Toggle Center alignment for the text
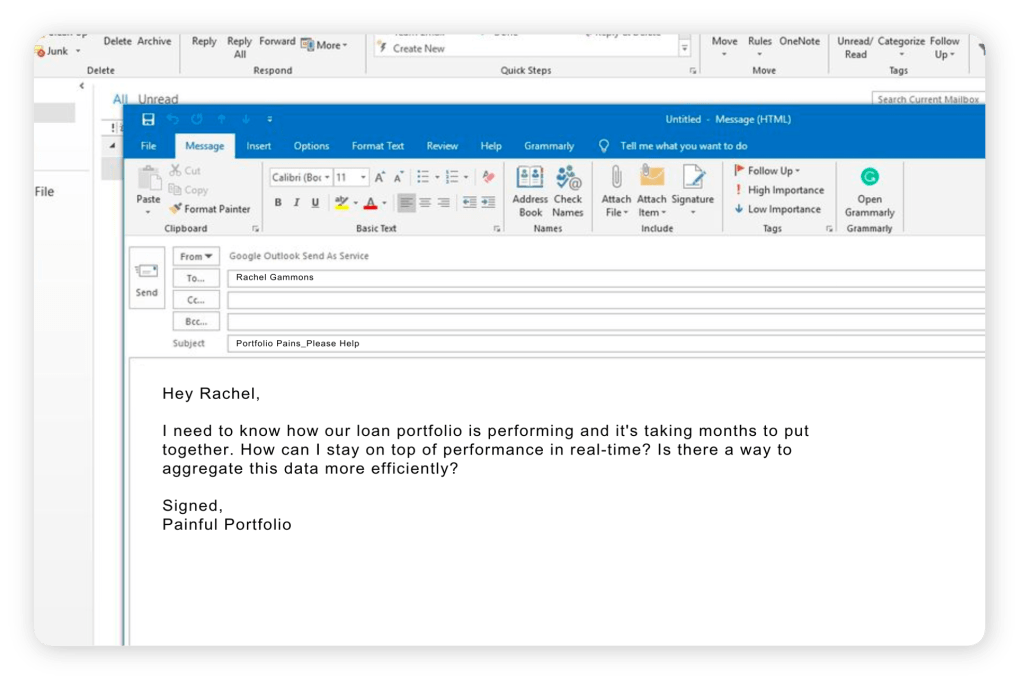The height and width of the screenshot is (684, 1024). [x=425, y=203]
